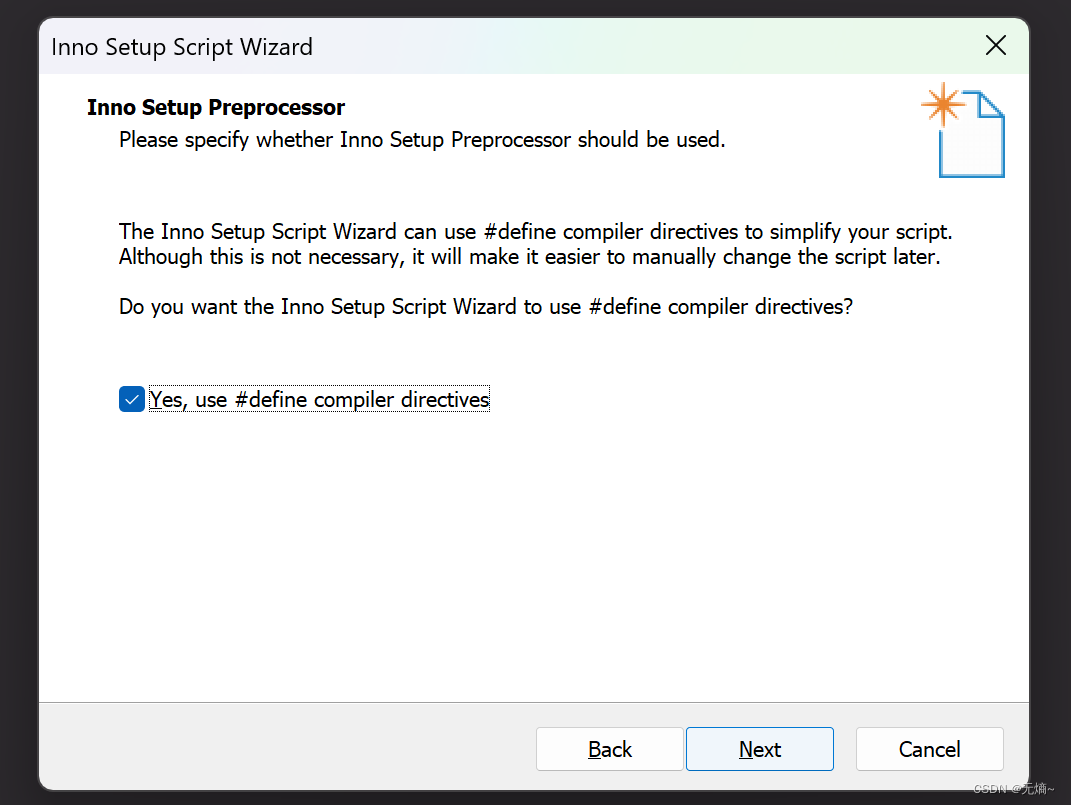
Task: Click the highlighted default Next button border
Action: (x=759, y=729)
